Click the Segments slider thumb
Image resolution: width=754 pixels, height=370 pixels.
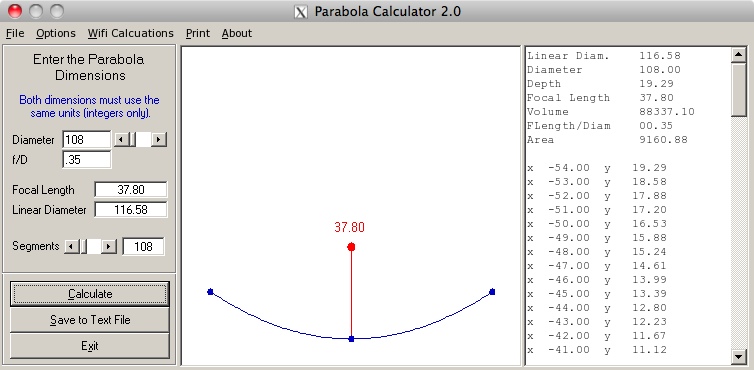(83, 246)
